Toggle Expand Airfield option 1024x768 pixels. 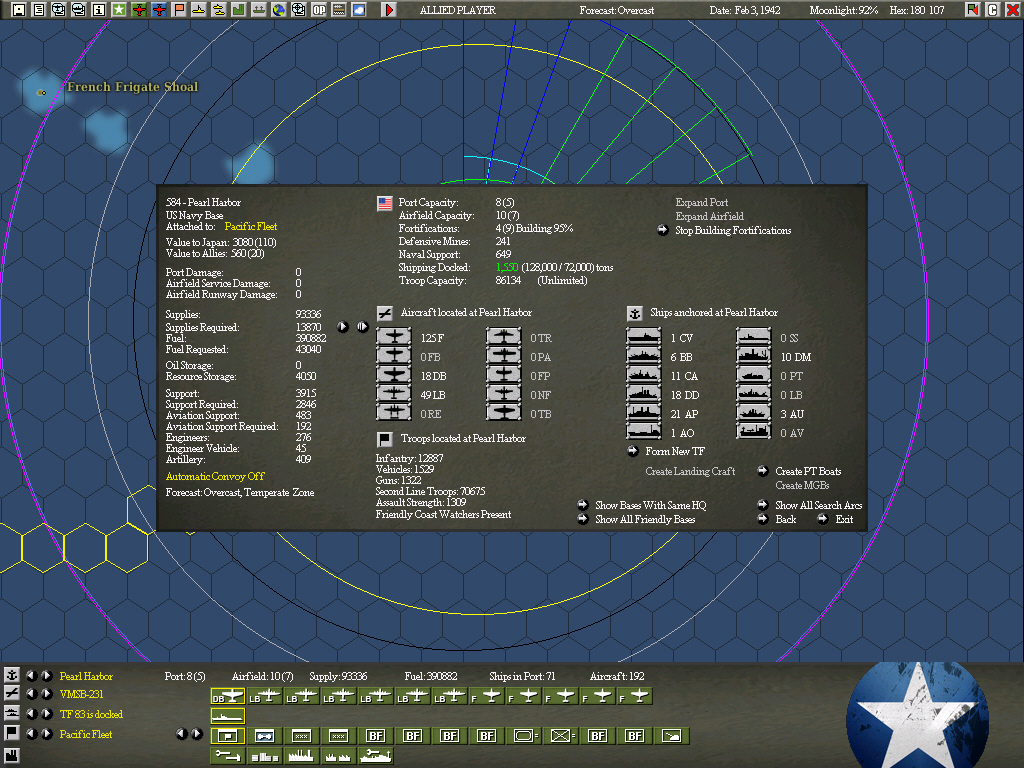coord(709,216)
